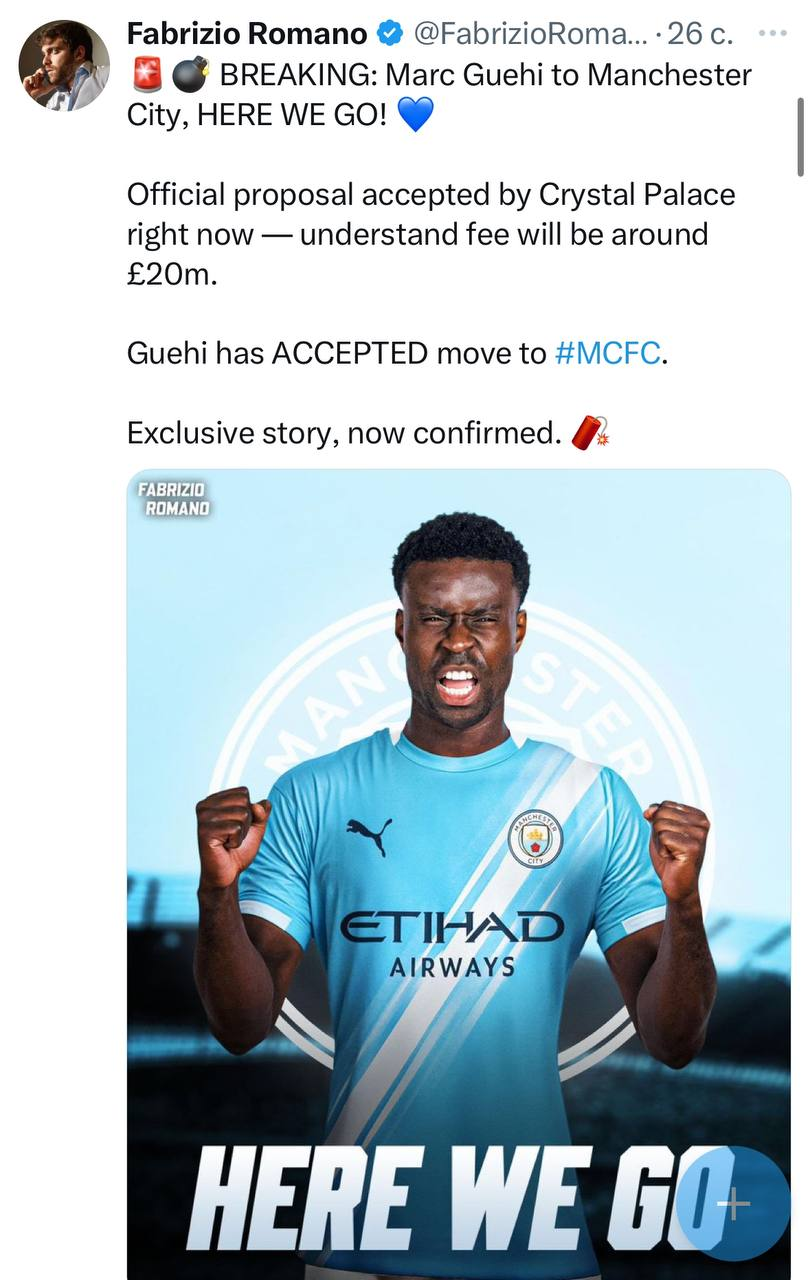Screen dimensions: 810x1280
Task: Click the 26 с. tweet timestamp
Action: tap(700, 34)
